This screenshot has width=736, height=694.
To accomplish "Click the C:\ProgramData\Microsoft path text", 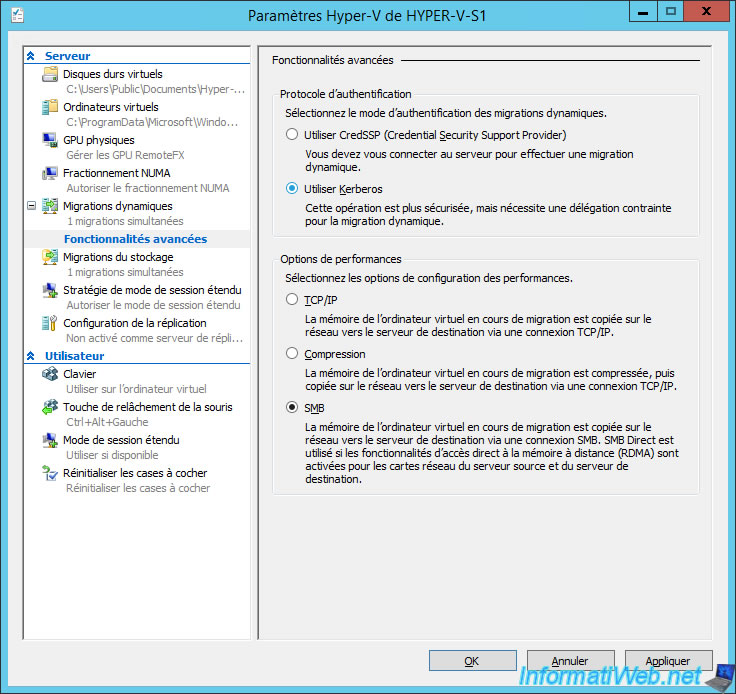I will pos(152,122).
